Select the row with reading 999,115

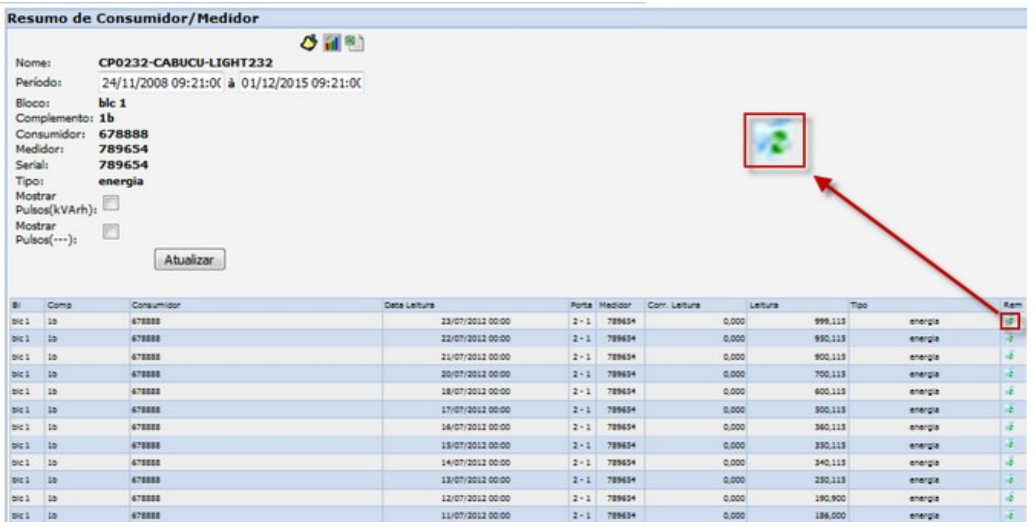[x=500, y=321]
